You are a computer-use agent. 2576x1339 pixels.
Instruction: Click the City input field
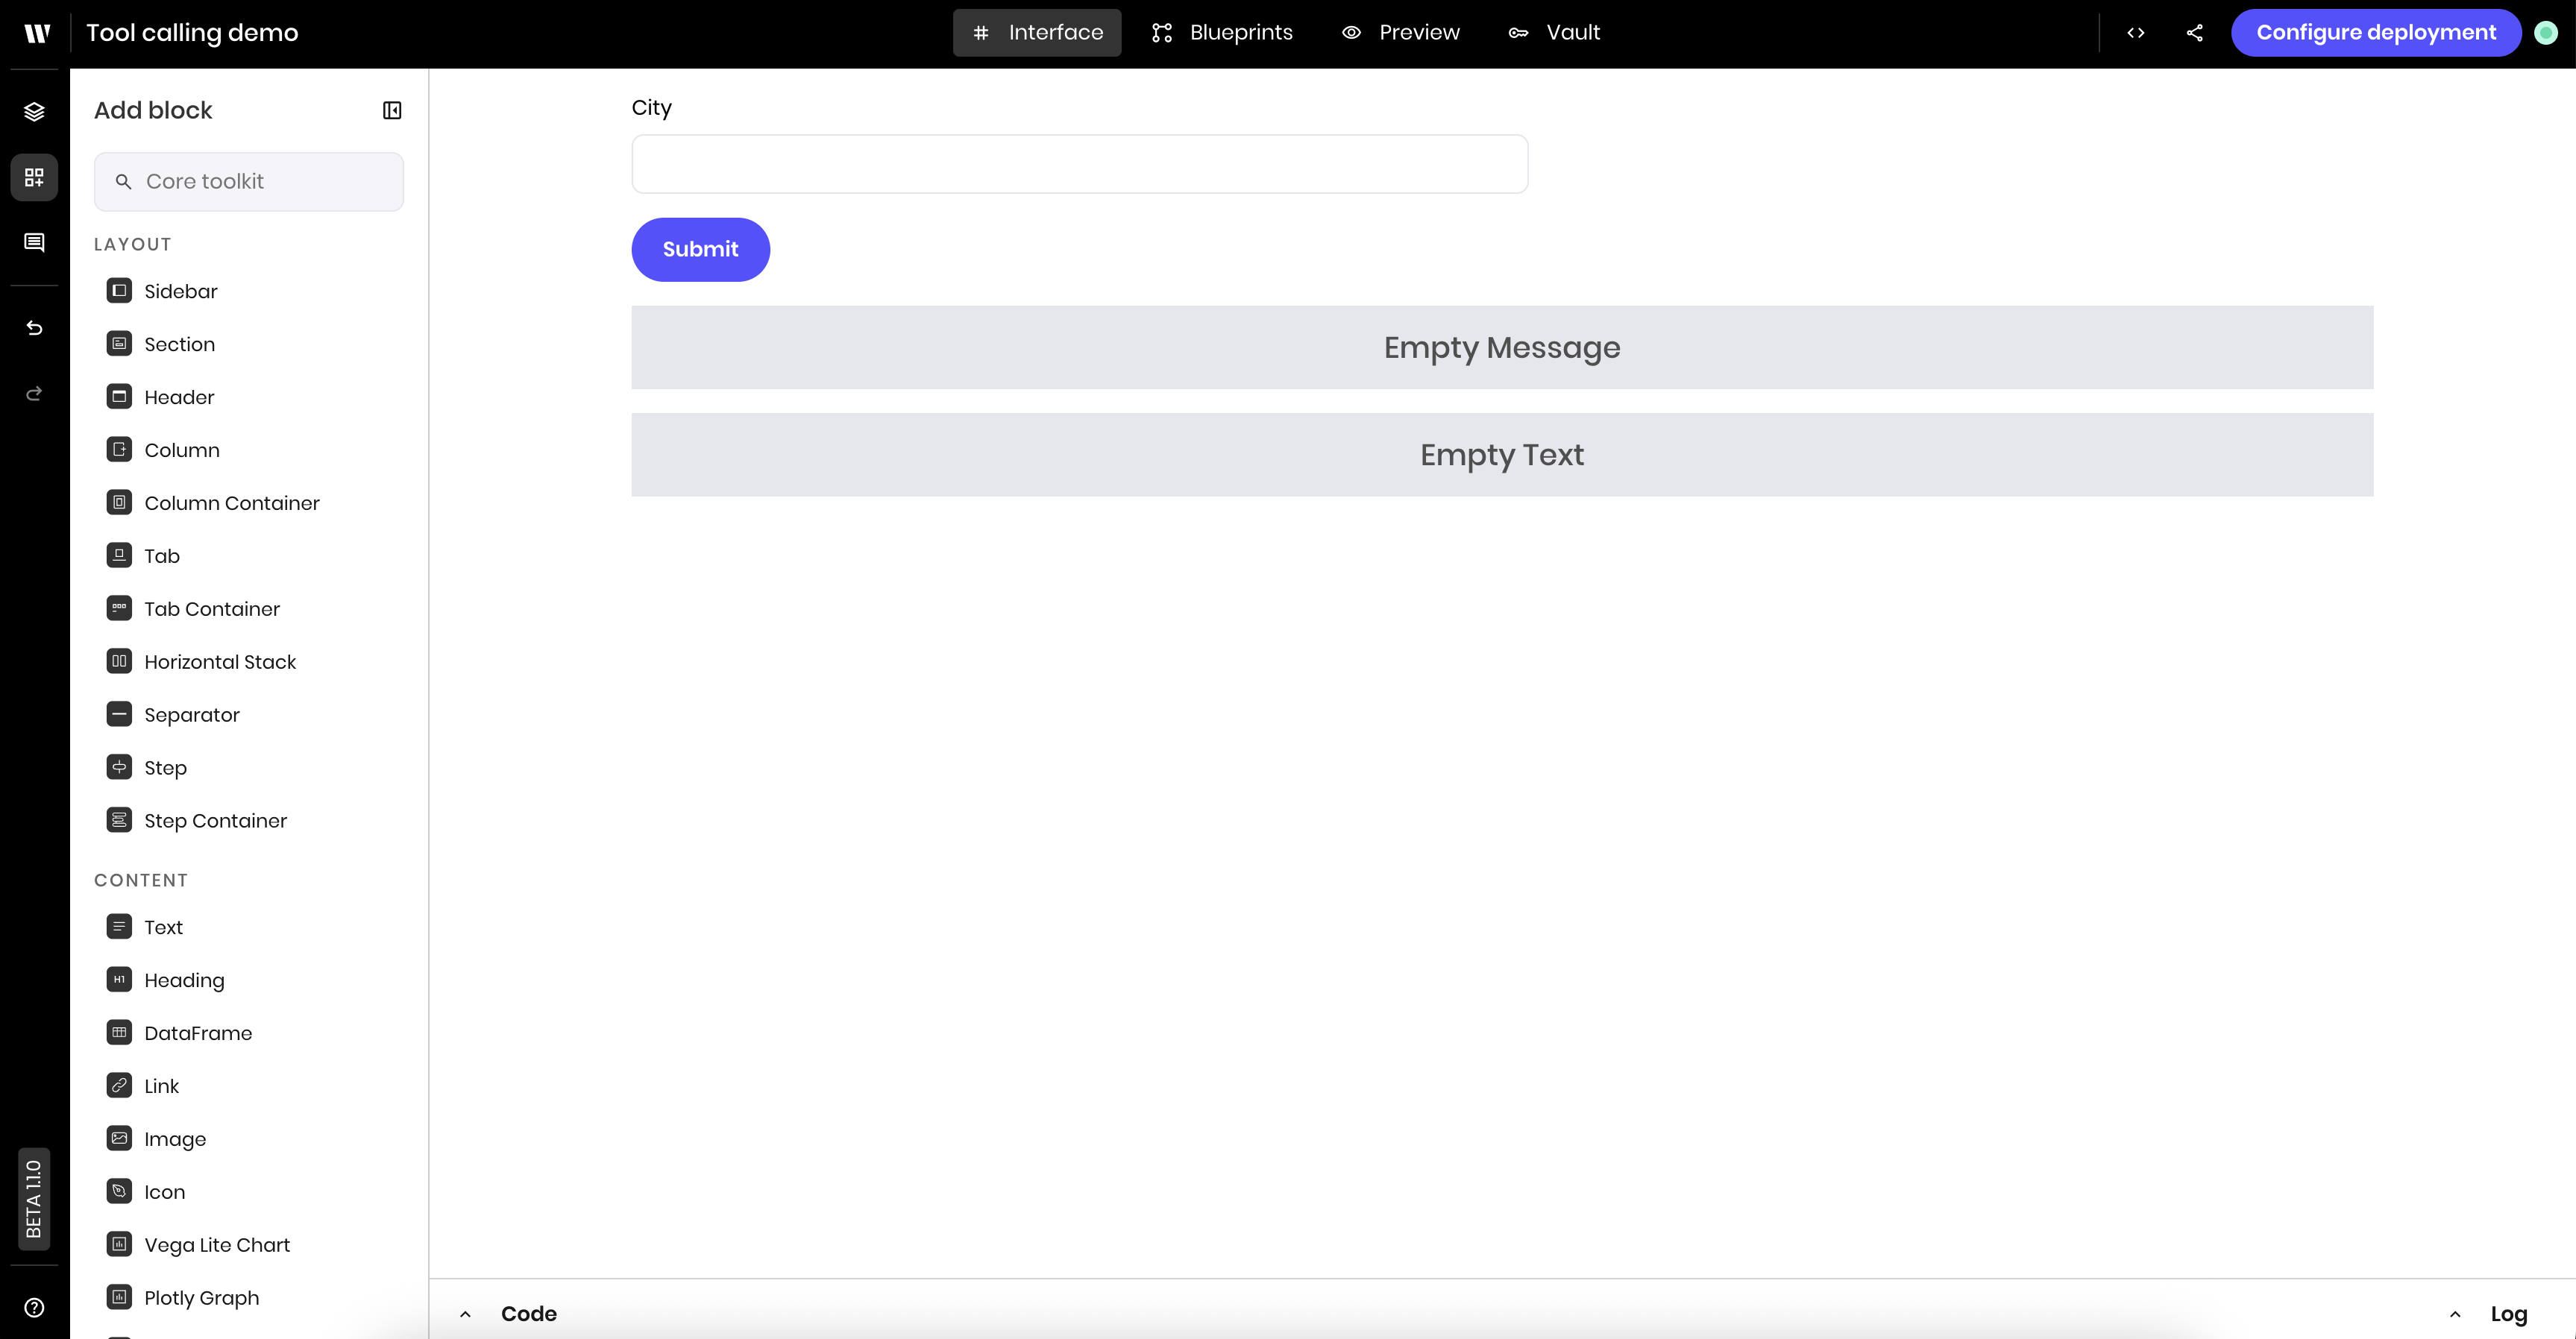click(1079, 164)
